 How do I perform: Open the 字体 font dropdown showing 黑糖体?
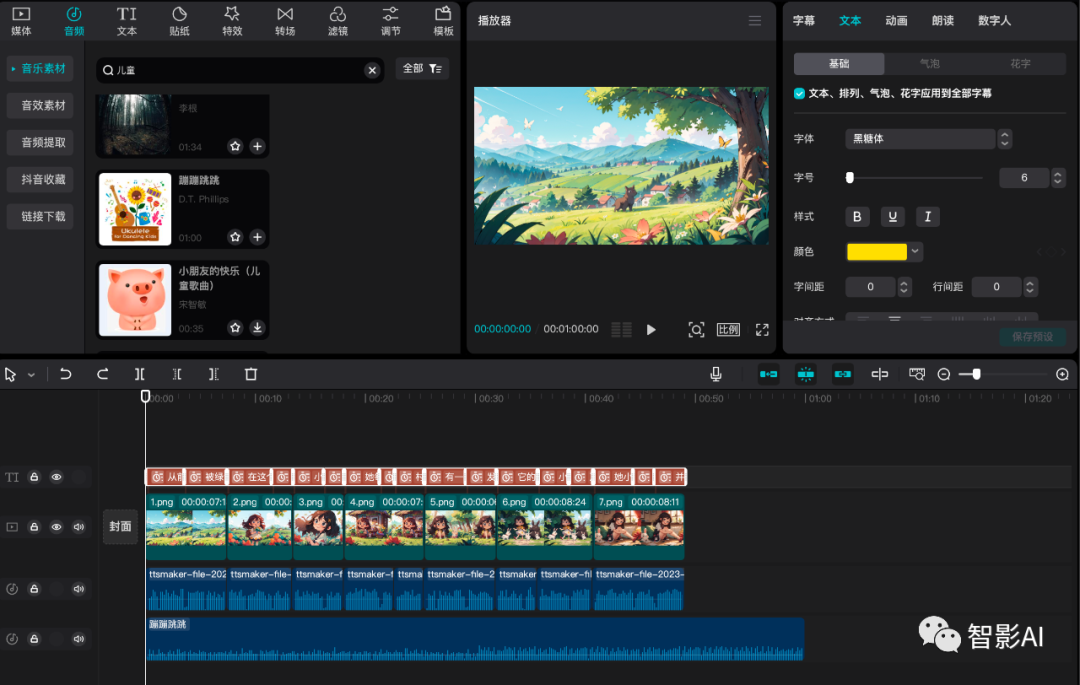coord(919,138)
